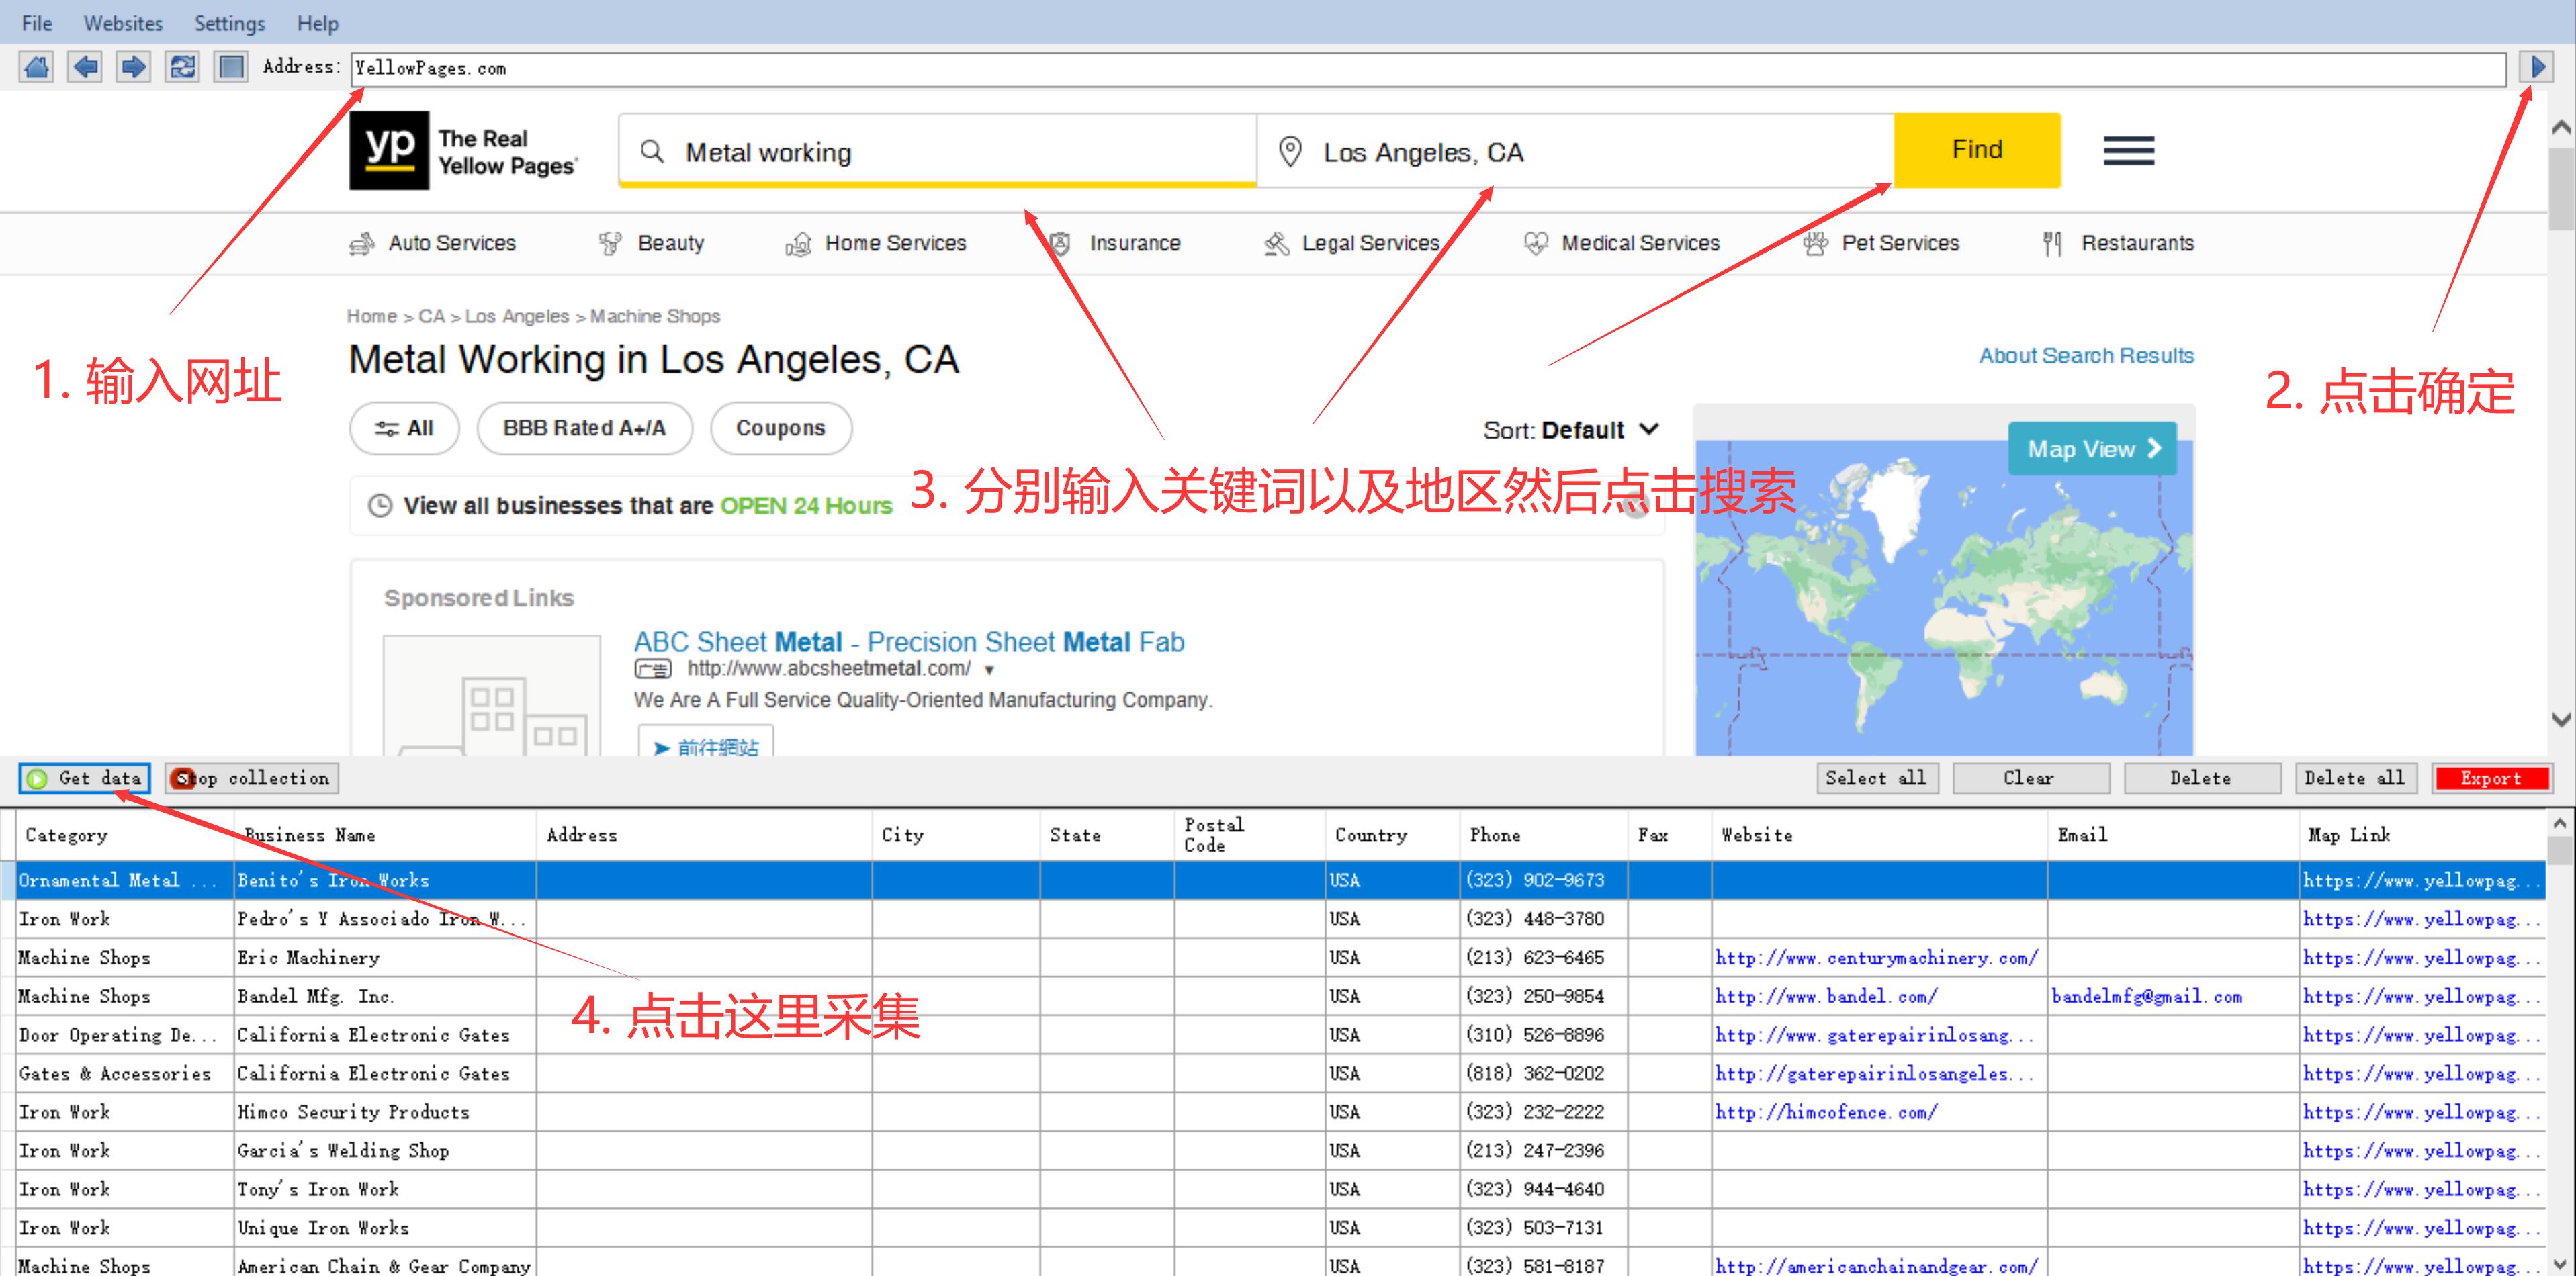Click the Clear button
Screen dimensions: 2576x1276
[x=2030, y=778]
